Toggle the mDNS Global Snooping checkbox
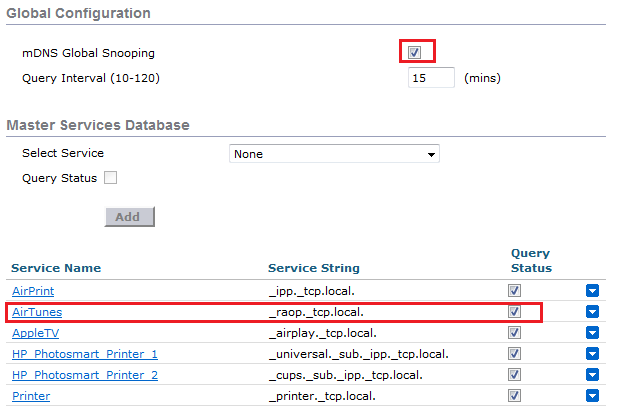This screenshot has width=643, height=419. [x=415, y=52]
